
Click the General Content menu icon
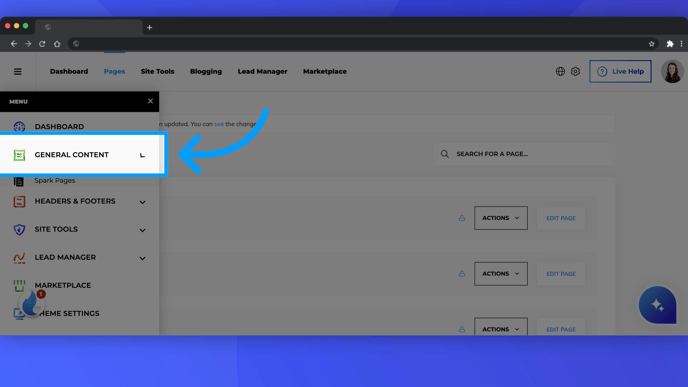tap(19, 155)
